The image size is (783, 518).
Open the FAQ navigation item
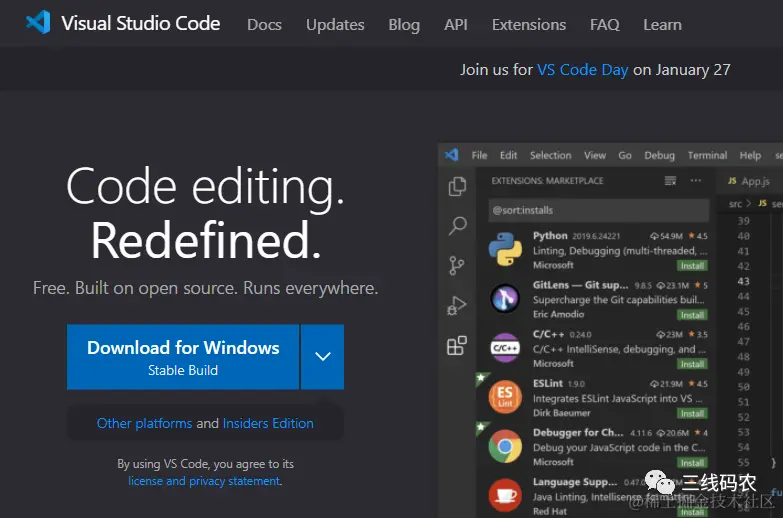click(x=604, y=24)
